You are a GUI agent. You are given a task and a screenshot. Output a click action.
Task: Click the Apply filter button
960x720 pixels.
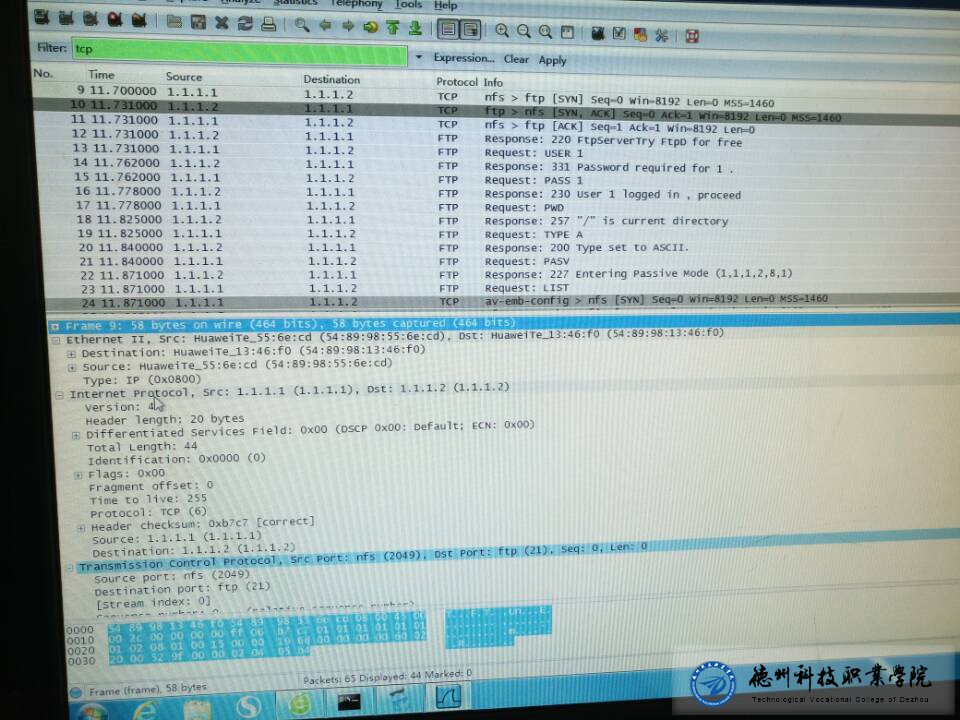(552, 60)
